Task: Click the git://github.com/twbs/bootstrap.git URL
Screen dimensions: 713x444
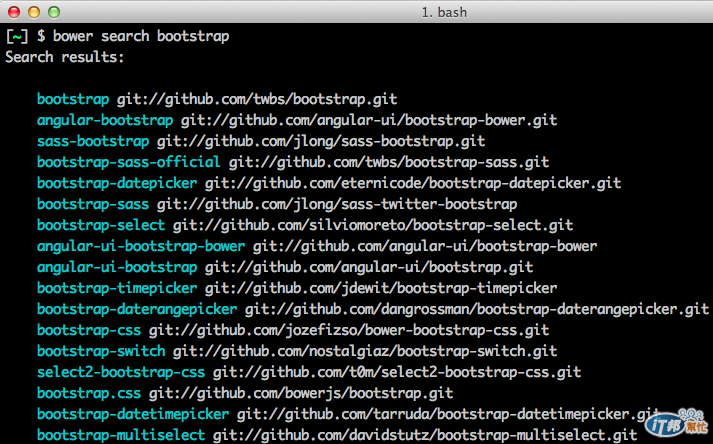Action: (x=257, y=99)
